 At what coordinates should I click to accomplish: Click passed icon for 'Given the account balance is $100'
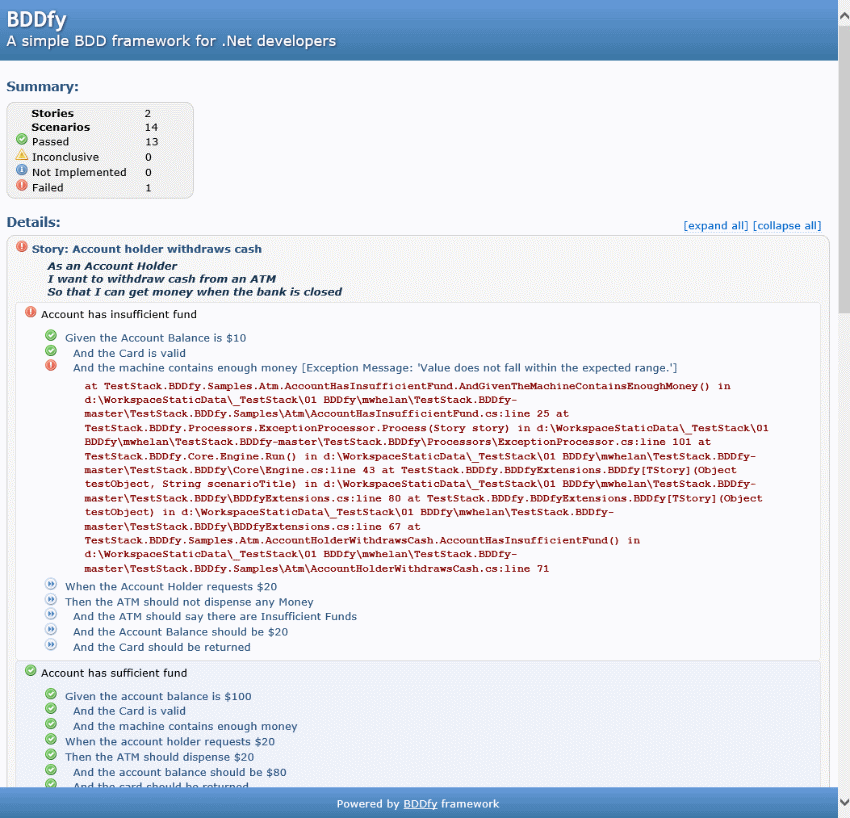coord(51,694)
